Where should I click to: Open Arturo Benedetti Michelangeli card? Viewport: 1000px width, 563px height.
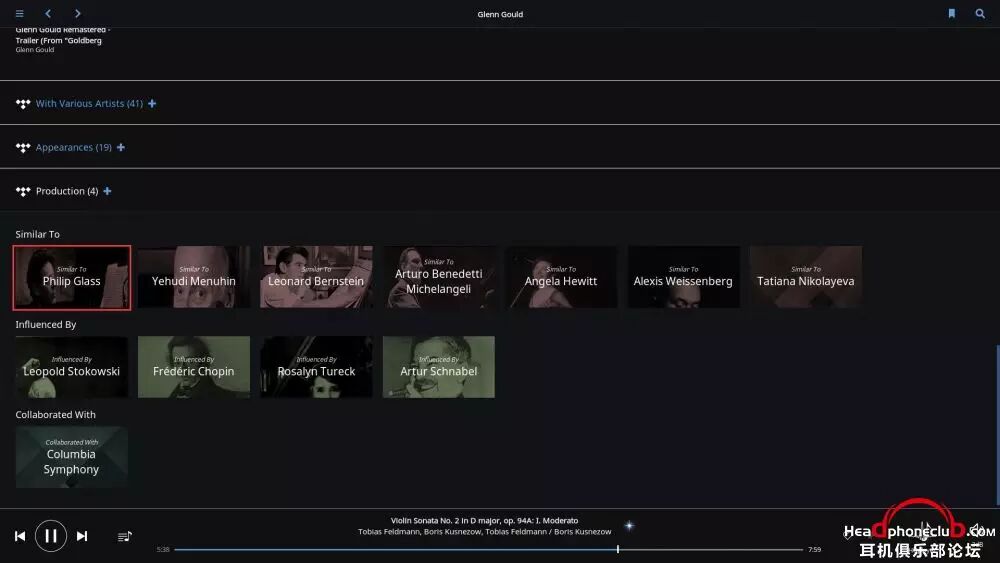pyautogui.click(x=439, y=277)
